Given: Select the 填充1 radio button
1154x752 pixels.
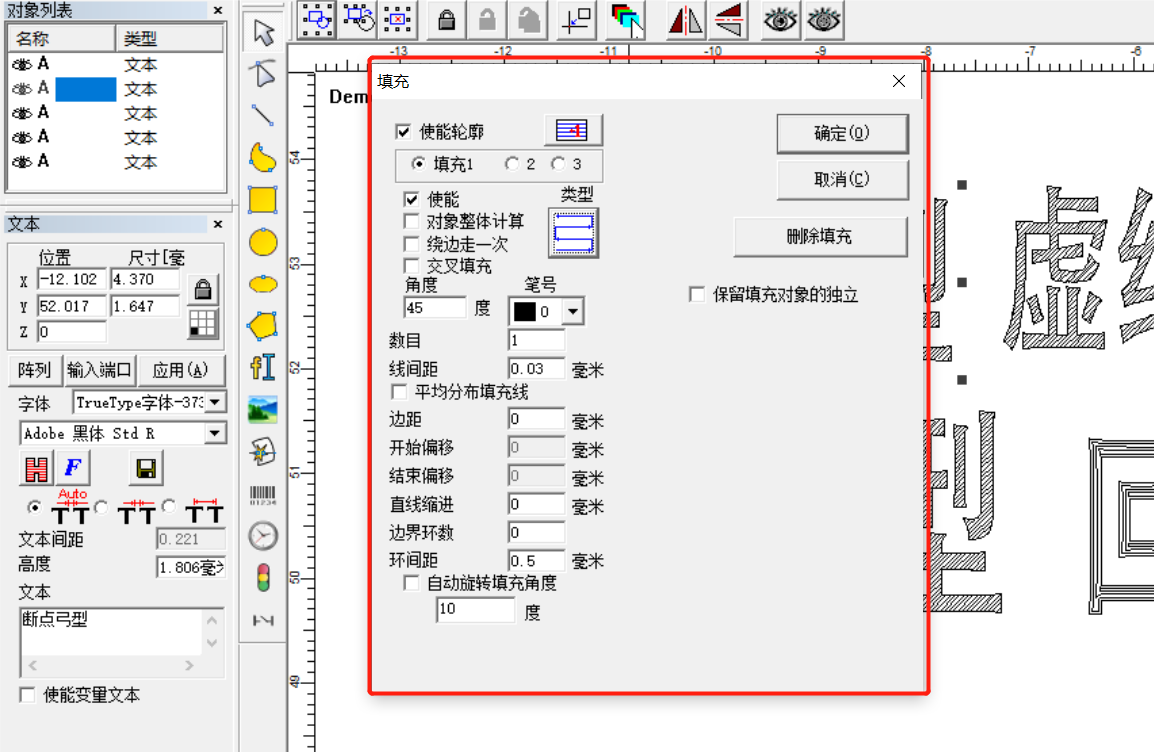Looking at the screenshot, I should 418,163.
